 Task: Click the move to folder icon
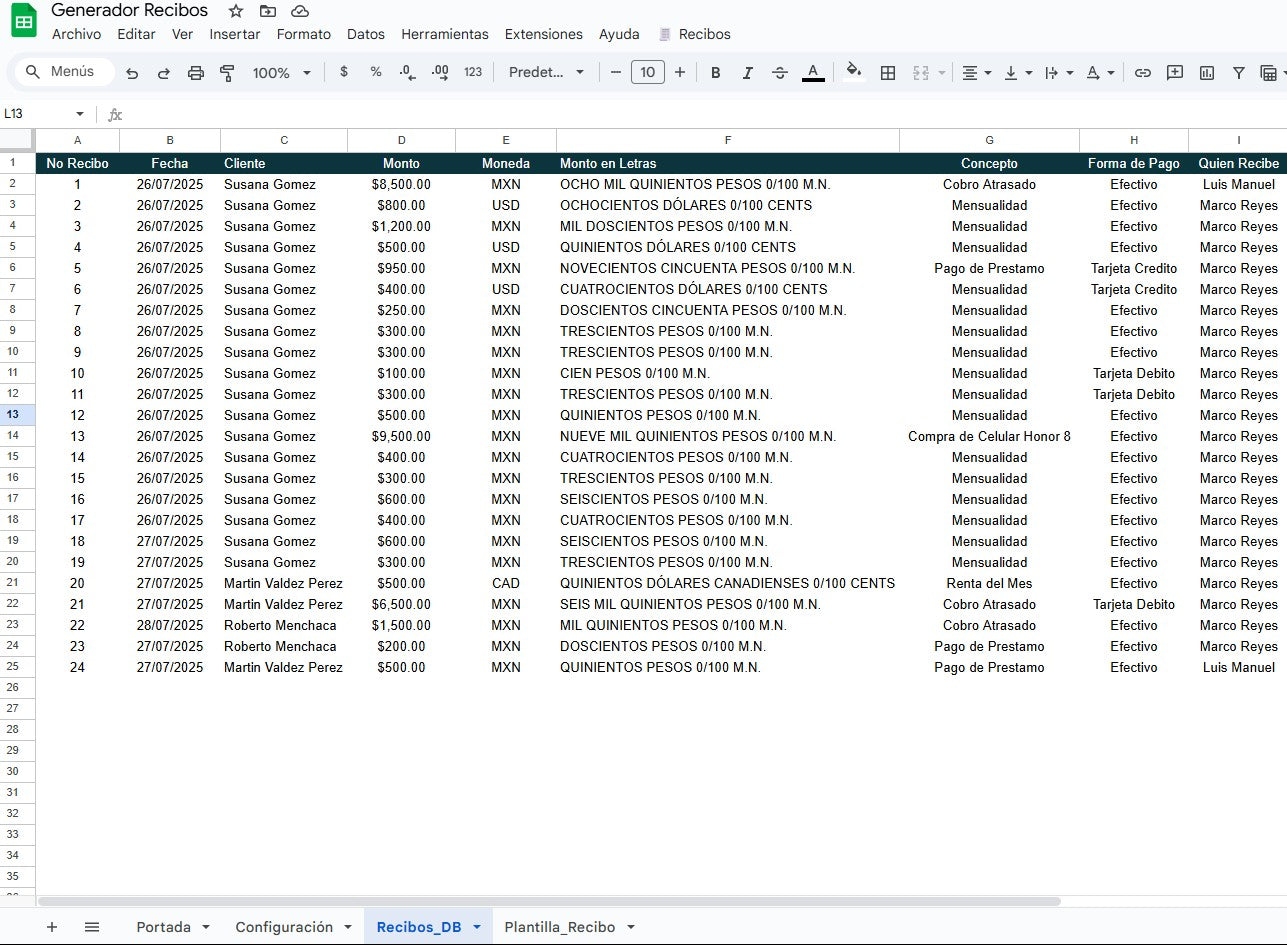click(x=267, y=11)
